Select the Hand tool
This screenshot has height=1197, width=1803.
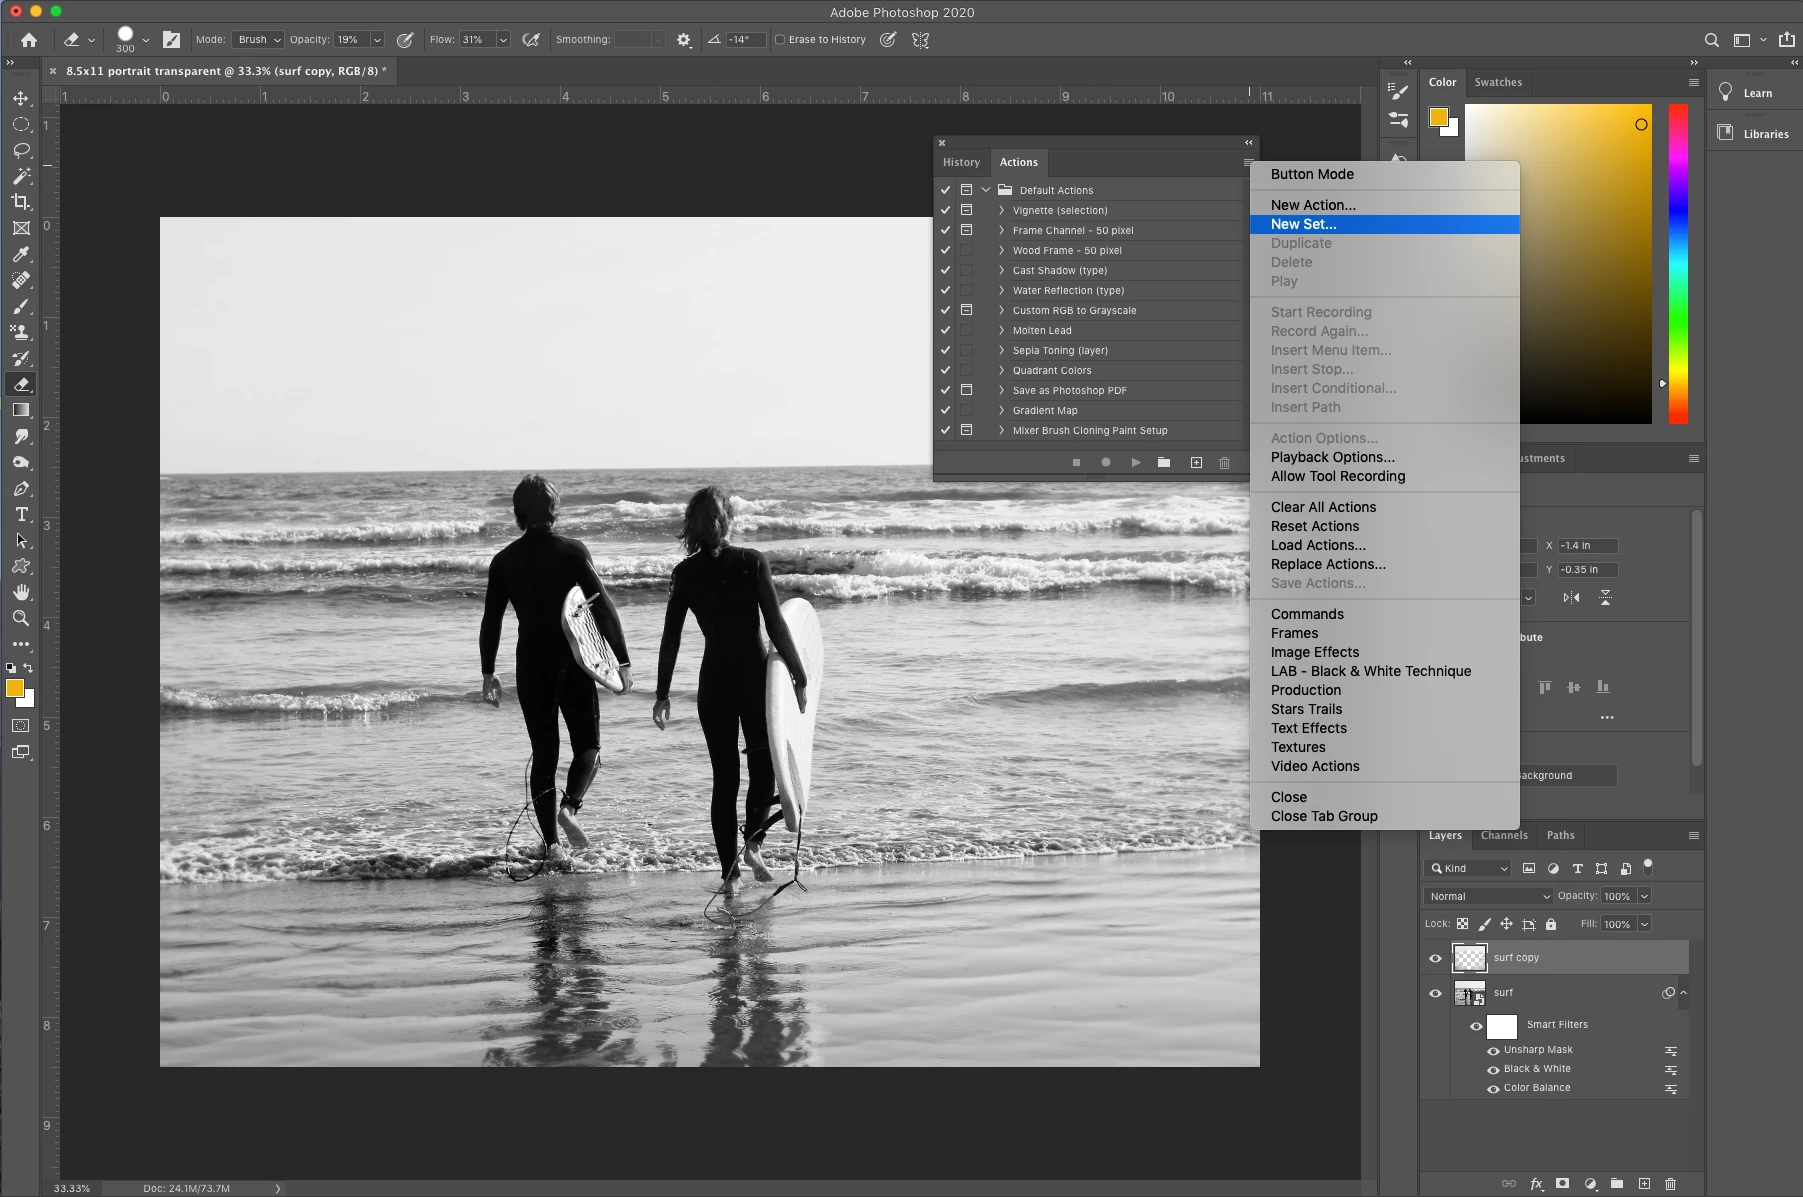tap(21, 593)
